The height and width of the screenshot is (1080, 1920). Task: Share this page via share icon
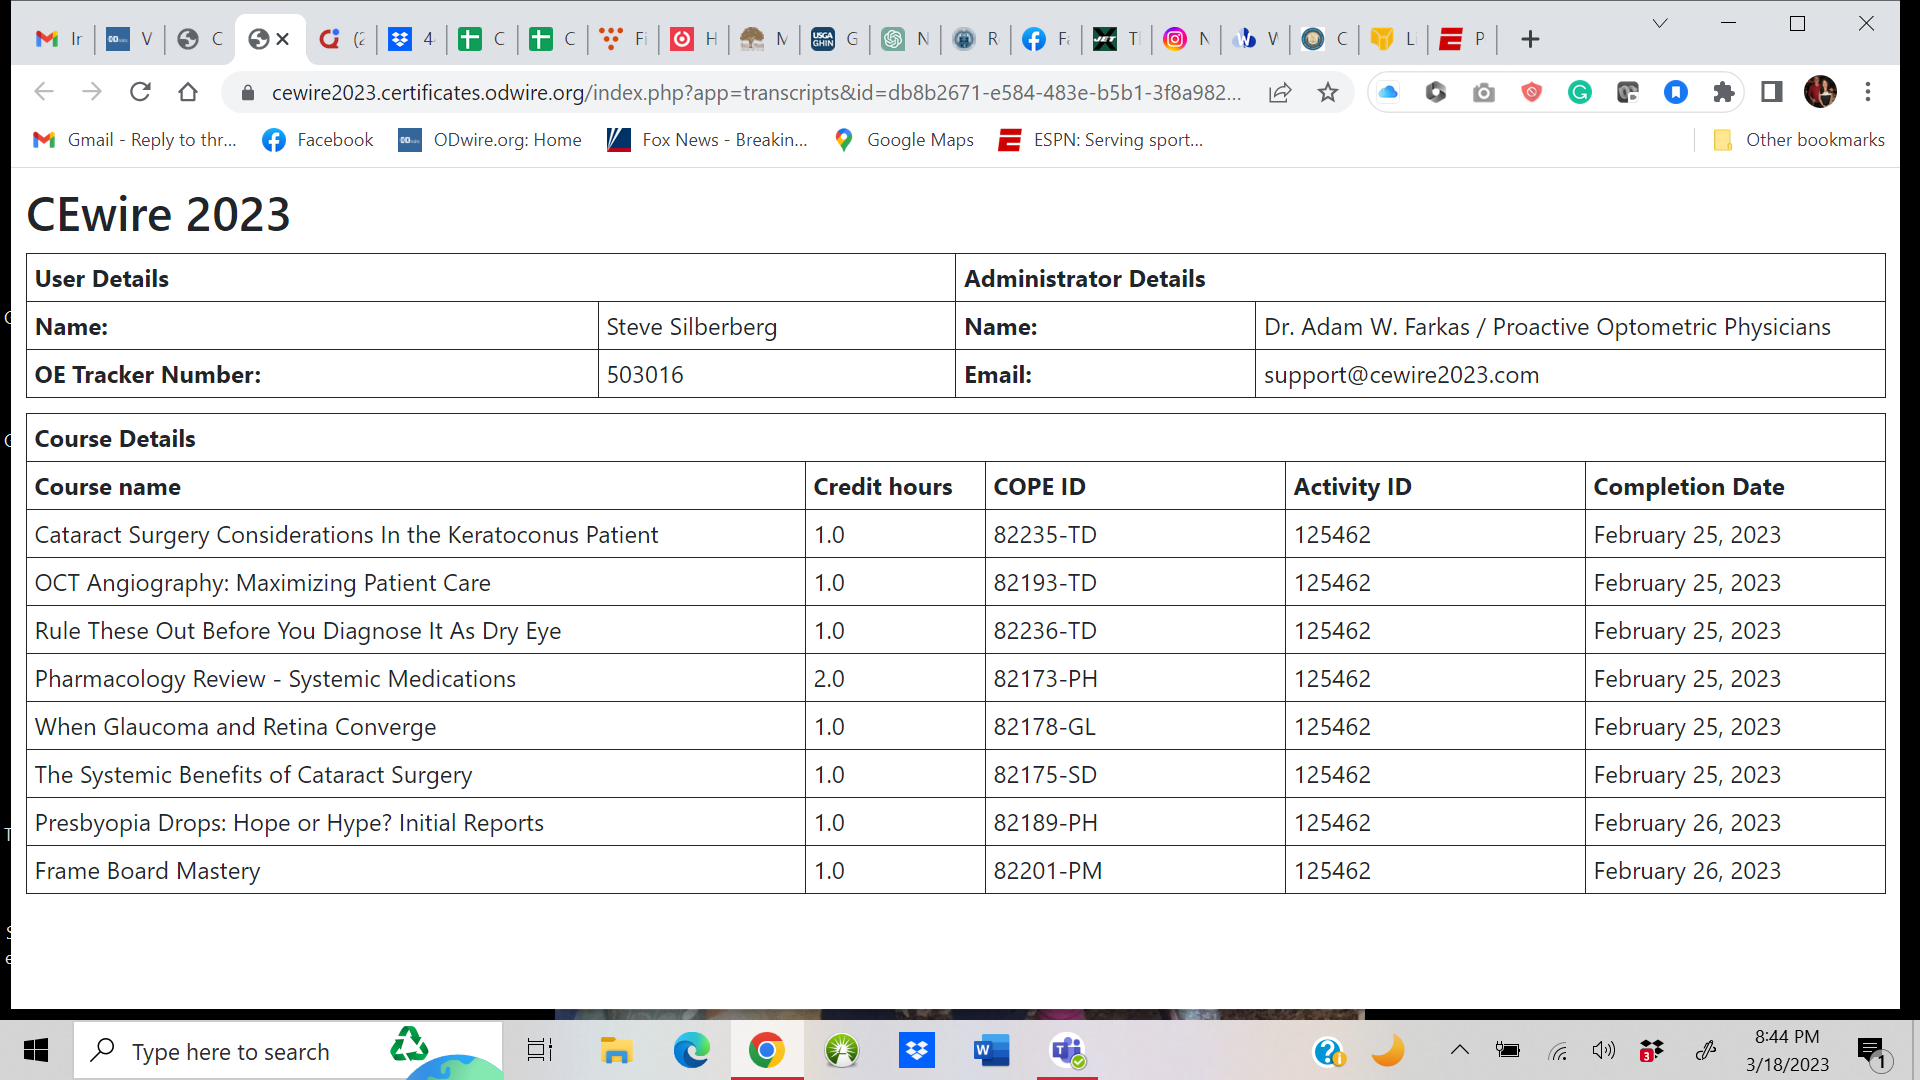[1280, 92]
